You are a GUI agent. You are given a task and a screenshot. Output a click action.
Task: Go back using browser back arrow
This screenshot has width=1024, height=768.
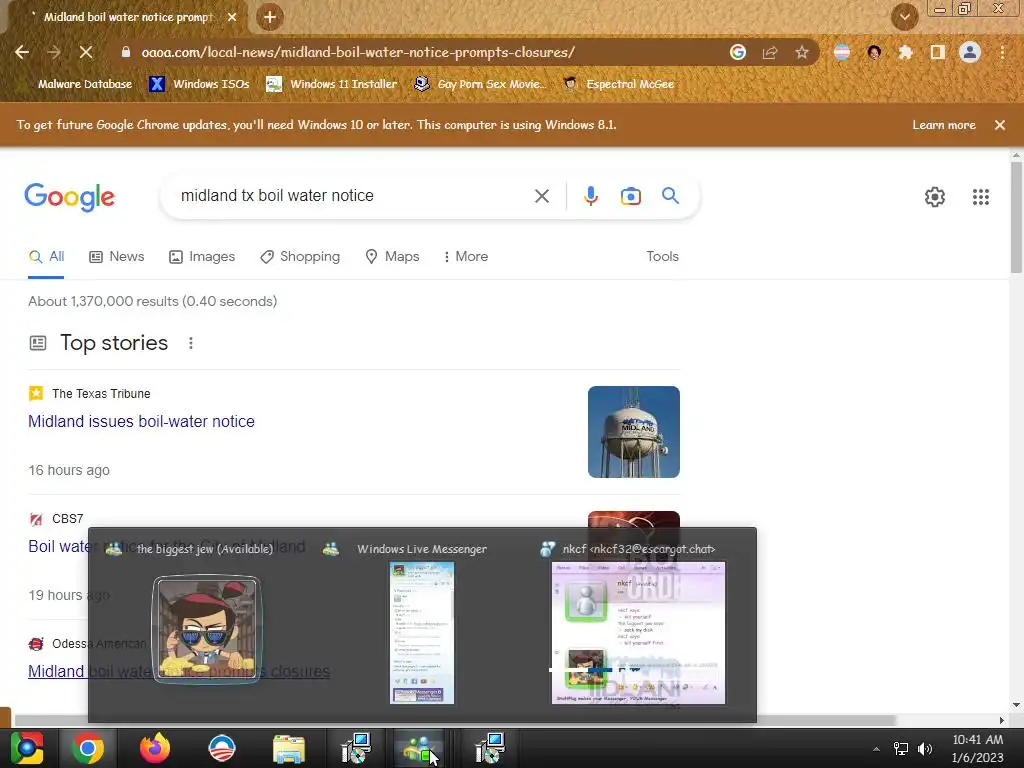(22, 52)
